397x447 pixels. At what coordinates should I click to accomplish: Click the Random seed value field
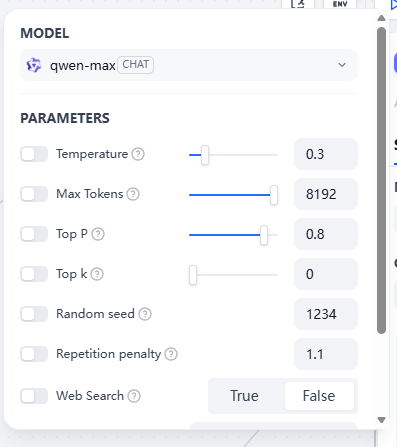pyautogui.click(x=326, y=314)
